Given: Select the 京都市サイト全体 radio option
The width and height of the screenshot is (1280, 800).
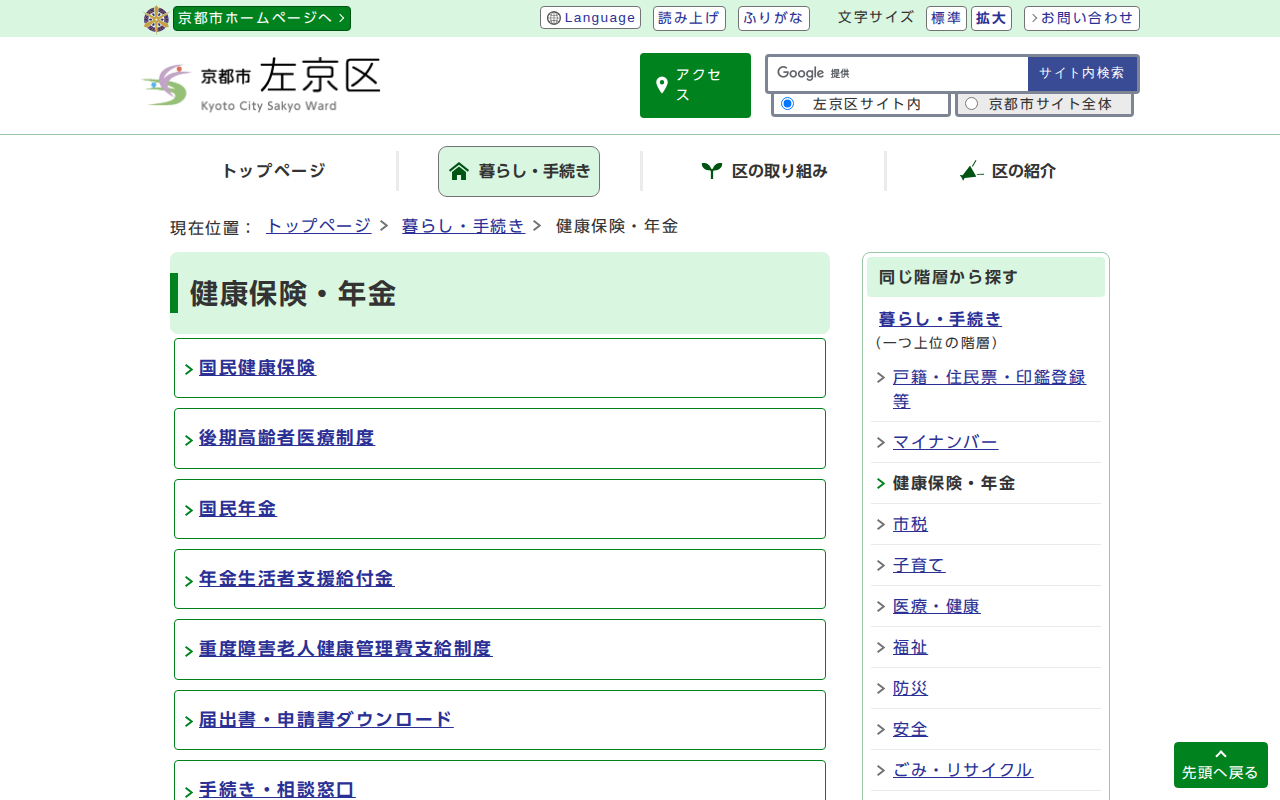Looking at the screenshot, I should 971,104.
